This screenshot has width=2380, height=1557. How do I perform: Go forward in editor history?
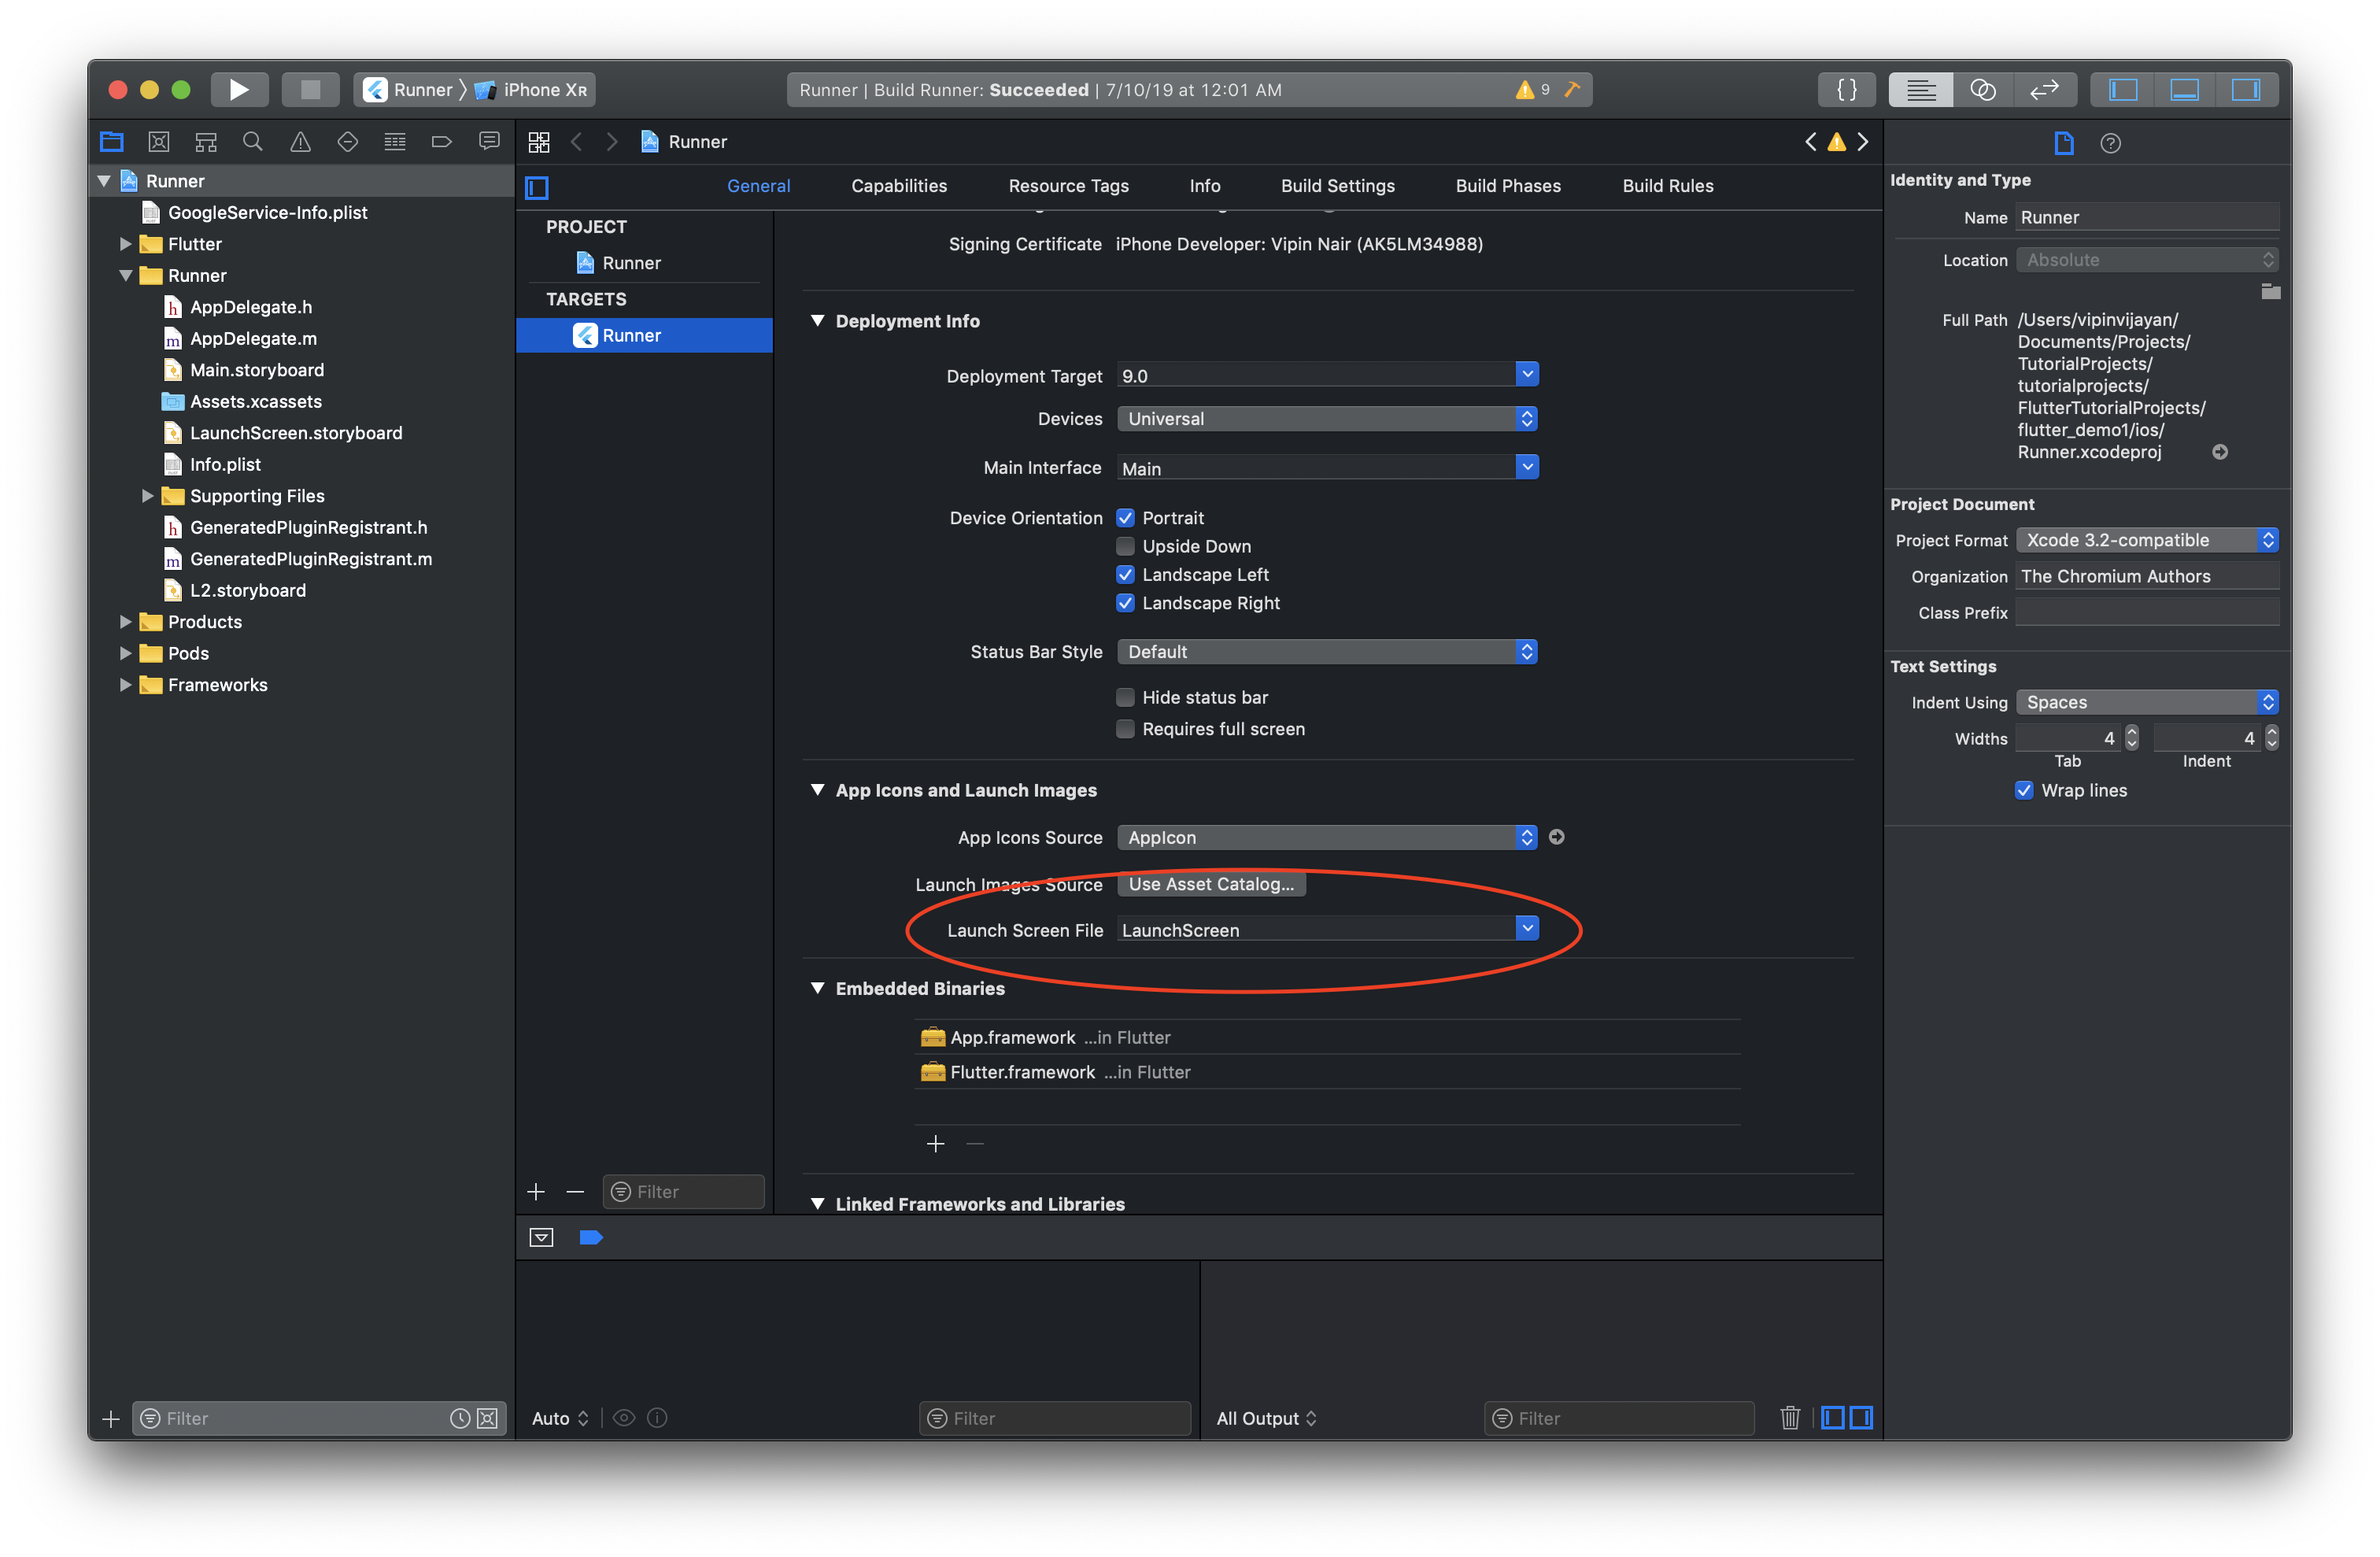[612, 142]
